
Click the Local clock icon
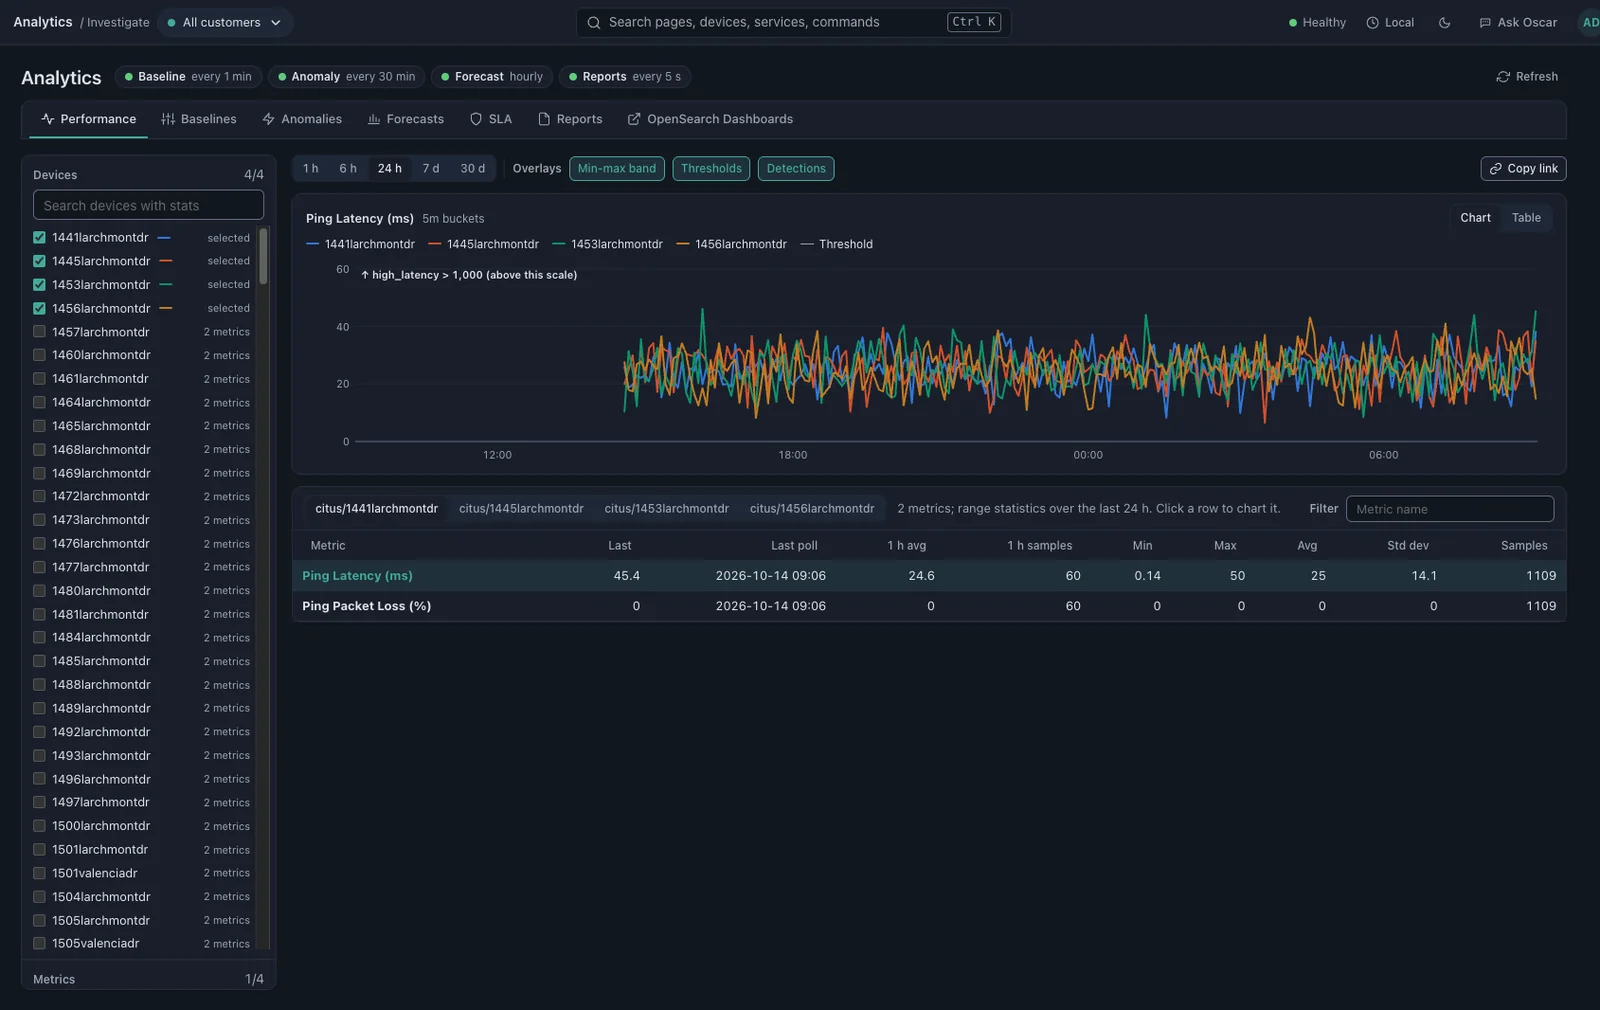tap(1372, 22)
